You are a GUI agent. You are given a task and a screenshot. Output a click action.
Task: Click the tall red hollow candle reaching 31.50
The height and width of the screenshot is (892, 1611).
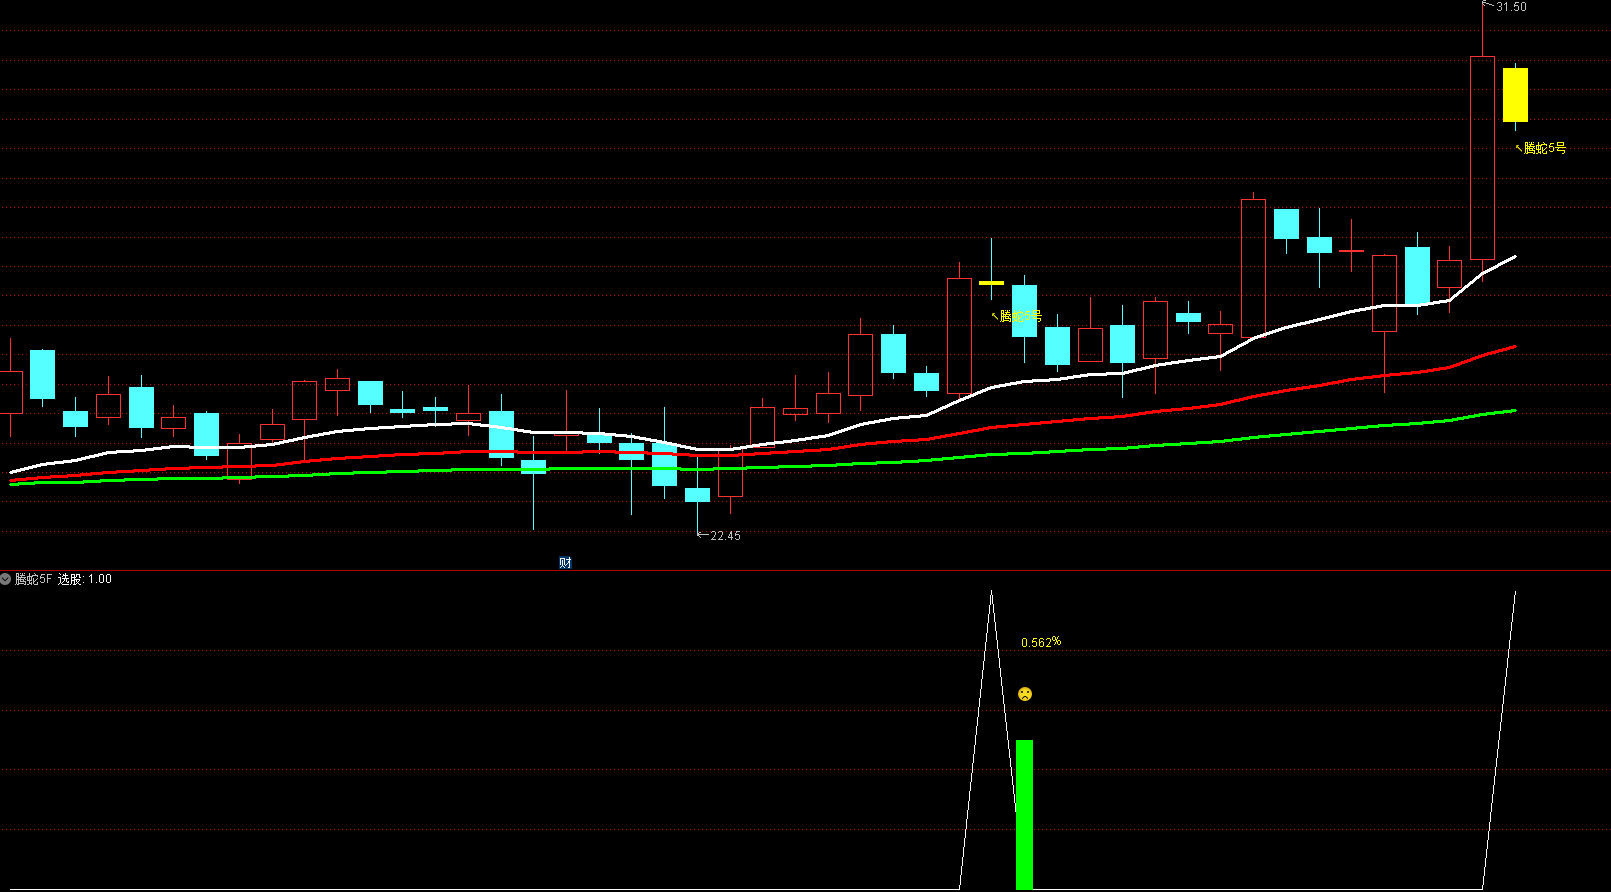tap(1482, 160)
